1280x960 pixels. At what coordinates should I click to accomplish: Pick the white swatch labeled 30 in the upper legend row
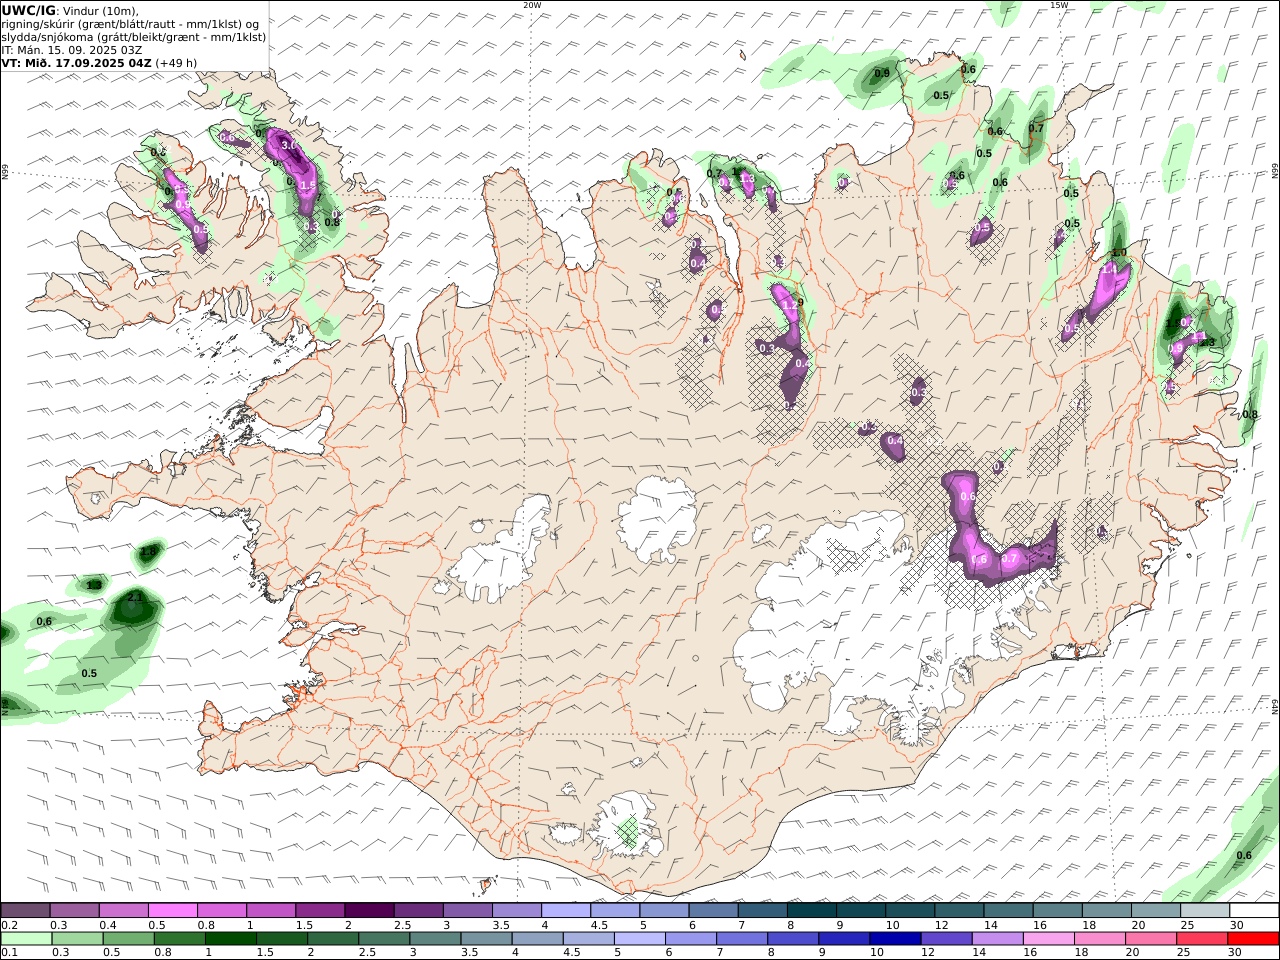pos(1254,911)
